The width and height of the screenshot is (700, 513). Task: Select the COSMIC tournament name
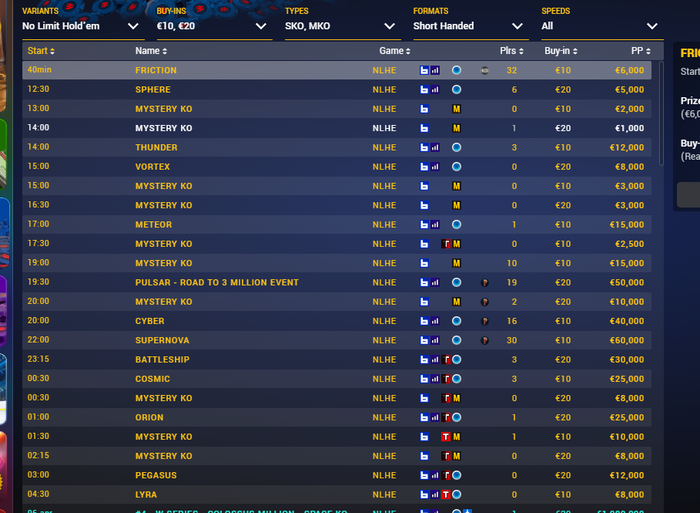152,379
